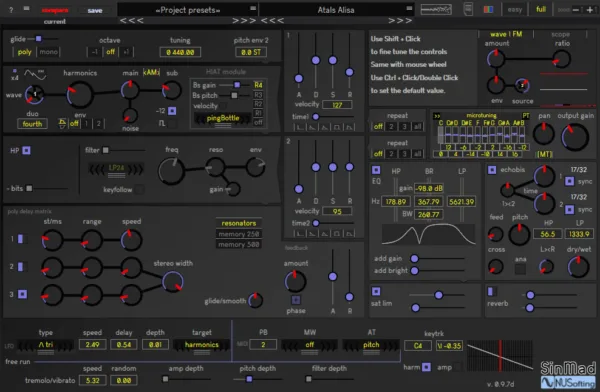
Task: Click the MT microtuning button
Action: [x=545, y=154]
